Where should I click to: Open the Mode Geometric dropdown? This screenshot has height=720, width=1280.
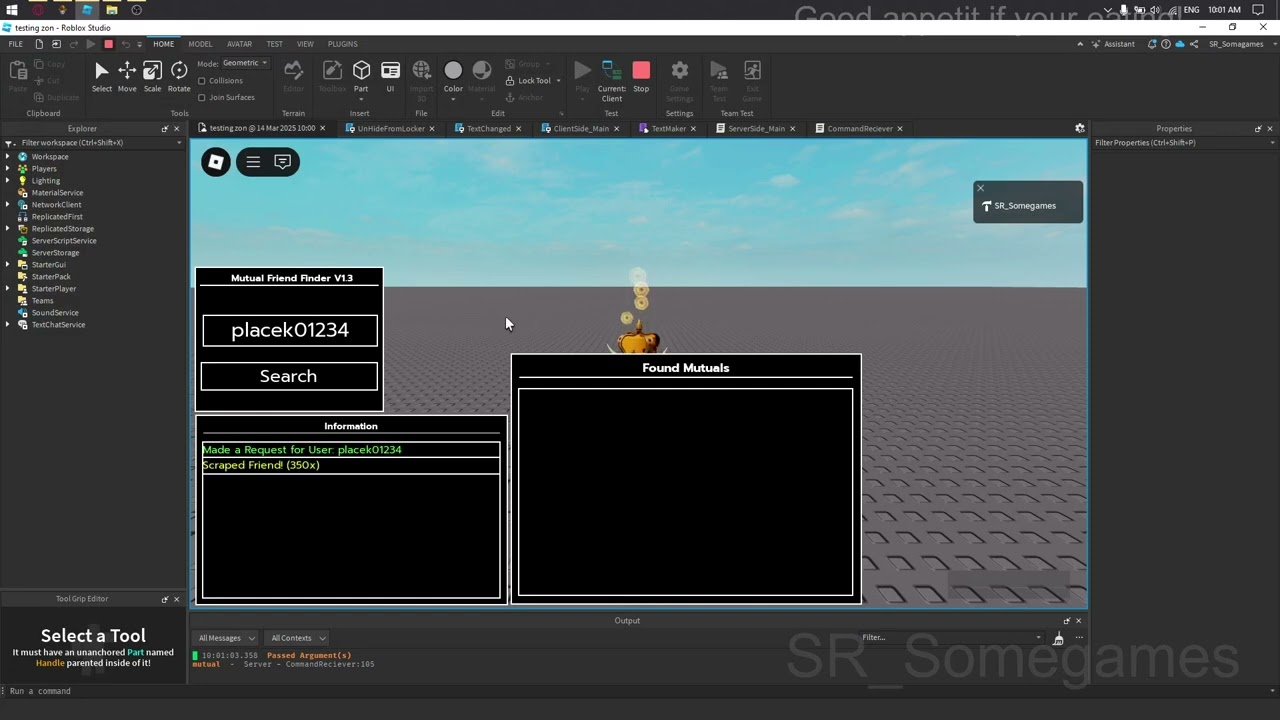tap(245, 63)
